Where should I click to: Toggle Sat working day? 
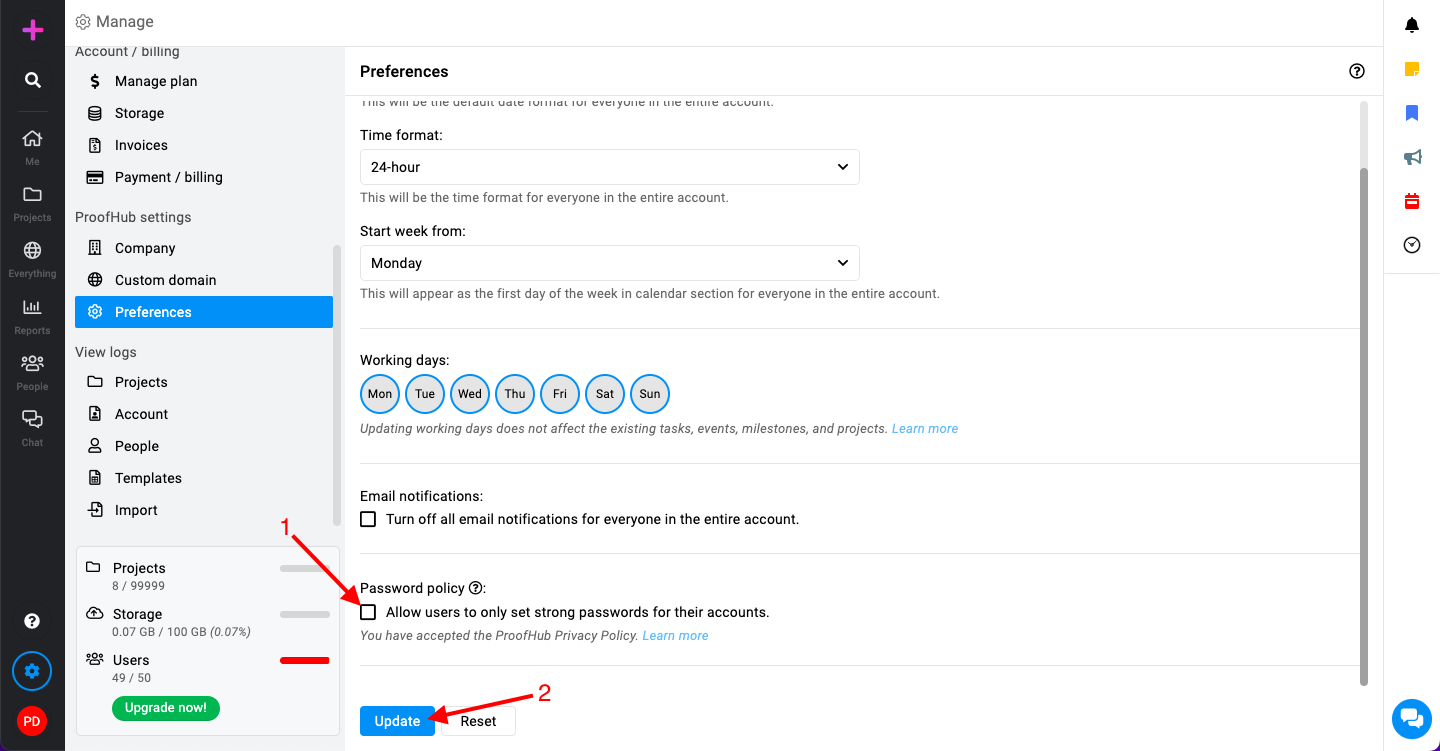click(605, 394)
